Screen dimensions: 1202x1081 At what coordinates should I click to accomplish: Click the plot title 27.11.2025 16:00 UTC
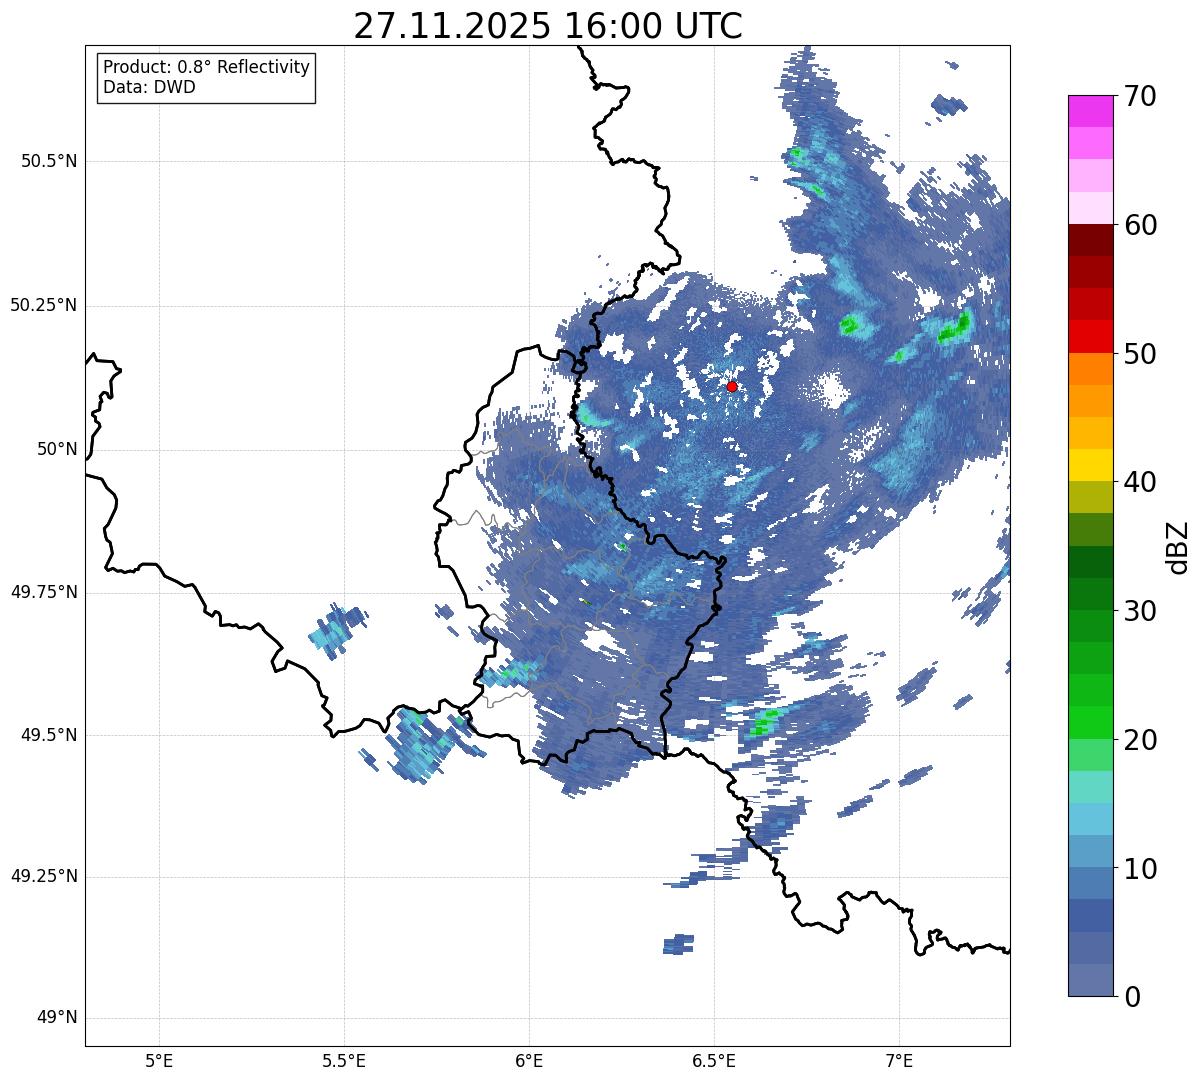pyautogui.click(x=548, y=26)
